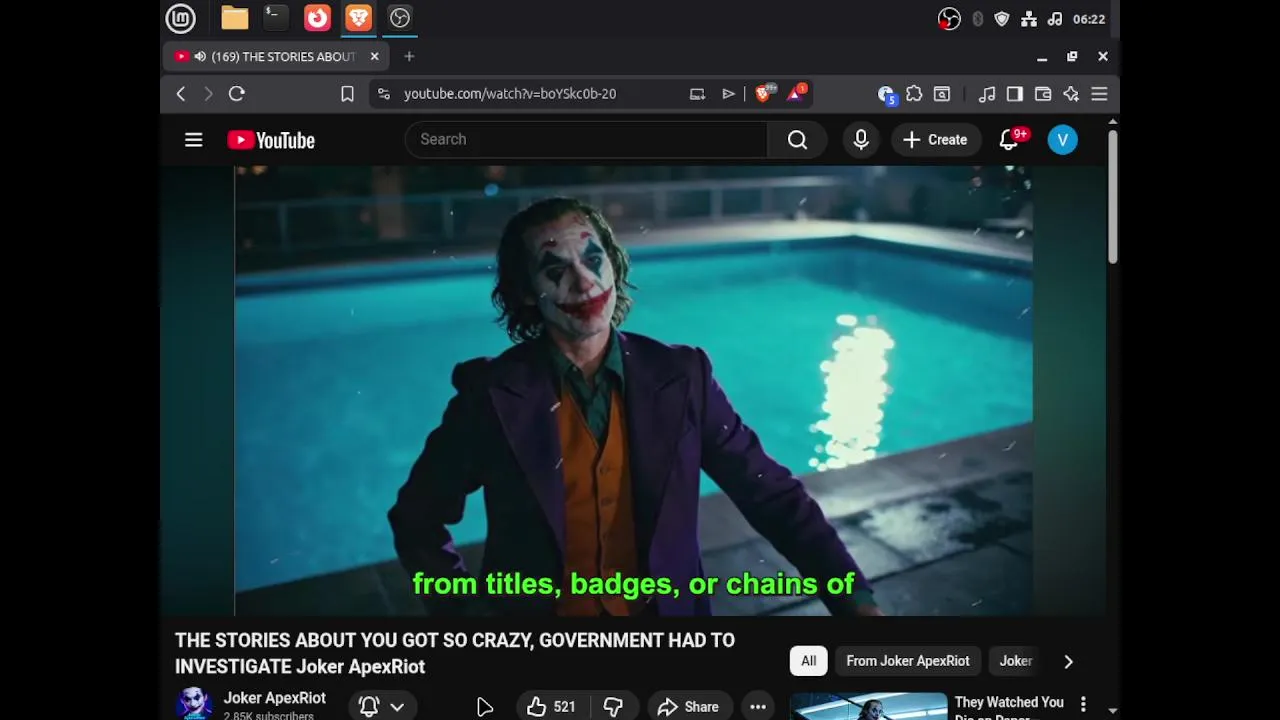Open the Brave main hamburger menu
Image resolution: width=1280 pixels, height=720 pixels.
[x=1099, y=94]
